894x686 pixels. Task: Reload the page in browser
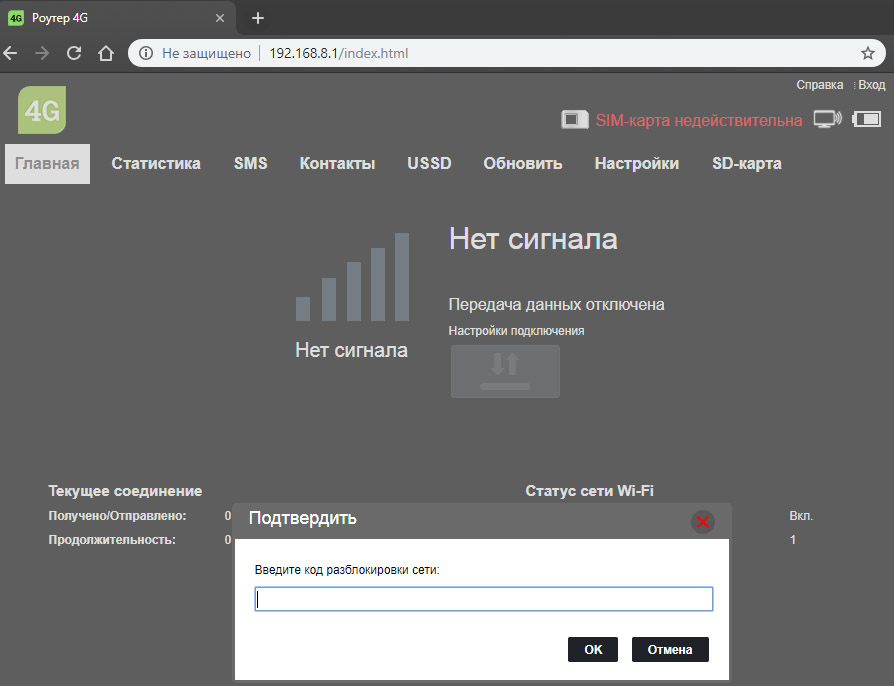pos(74,53)
